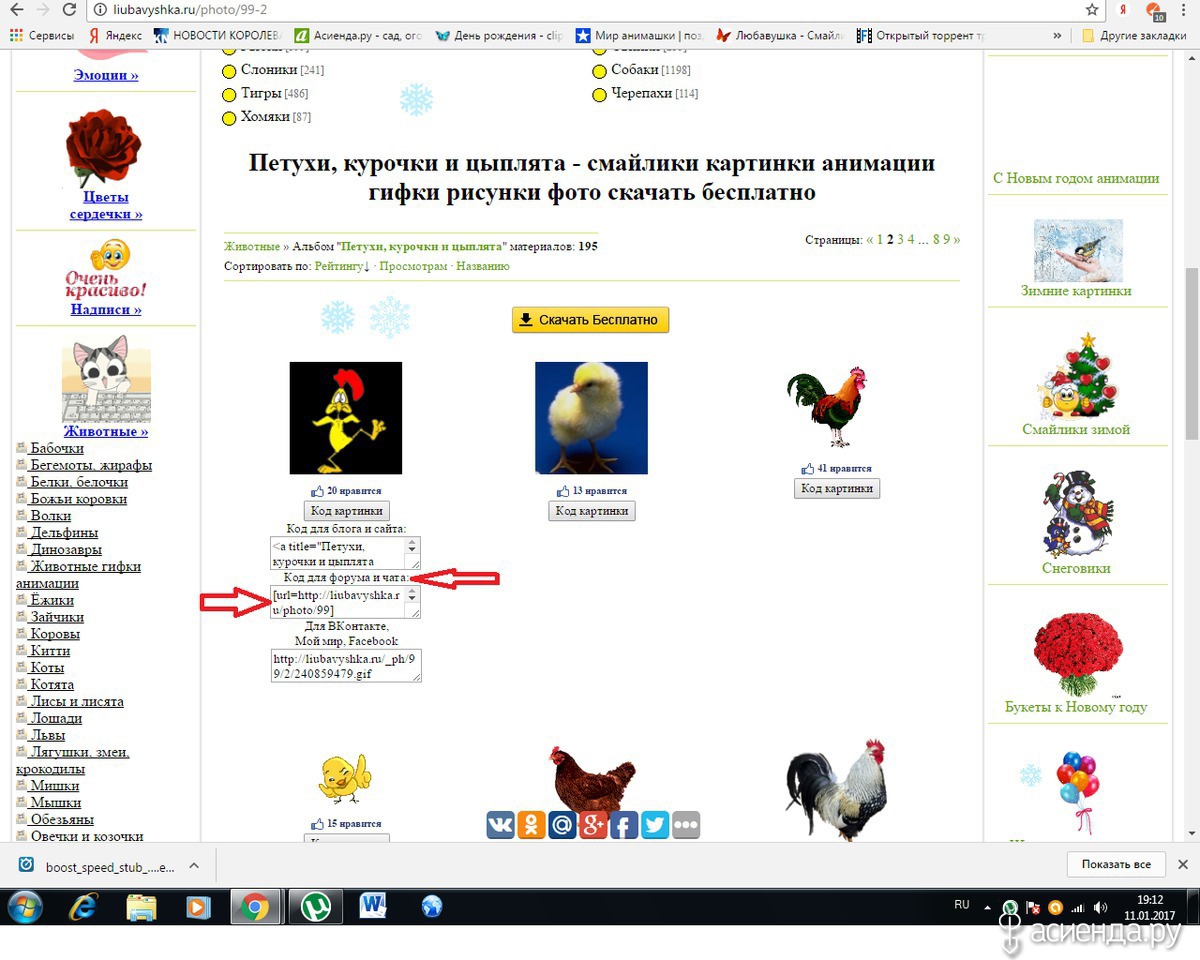The image size is (1200, 960).
Task: Sort by Названию
Action: [x=483, y=266]
